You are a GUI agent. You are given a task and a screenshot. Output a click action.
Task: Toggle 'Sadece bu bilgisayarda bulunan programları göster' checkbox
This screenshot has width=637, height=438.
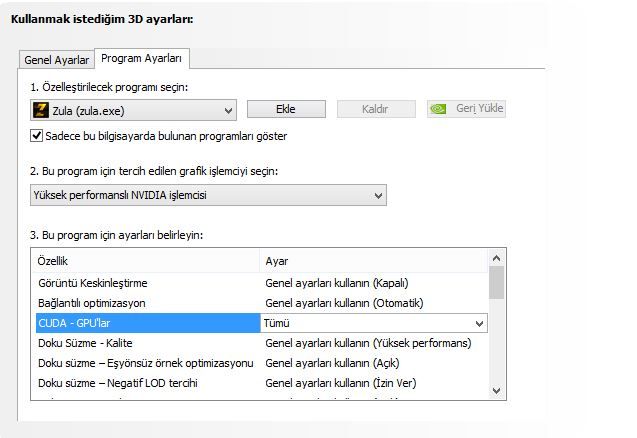point(37,135)
